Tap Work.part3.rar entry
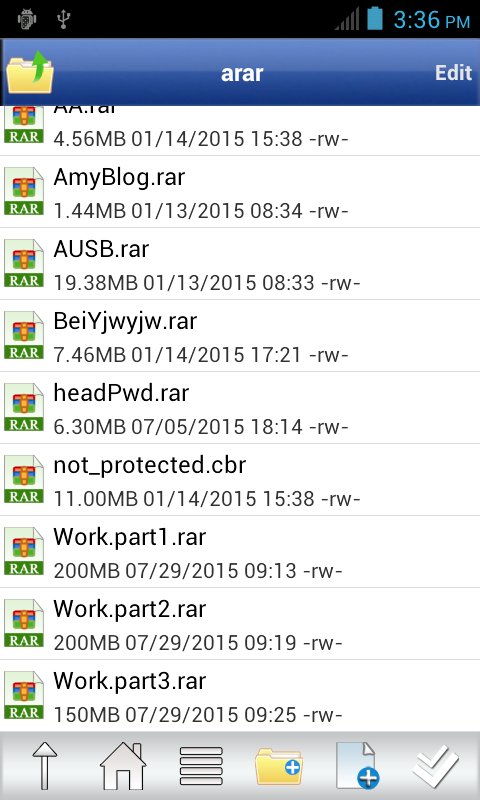The height and width of the screenshot is (800, 480). pyautogui.click(x=240, y=695)
